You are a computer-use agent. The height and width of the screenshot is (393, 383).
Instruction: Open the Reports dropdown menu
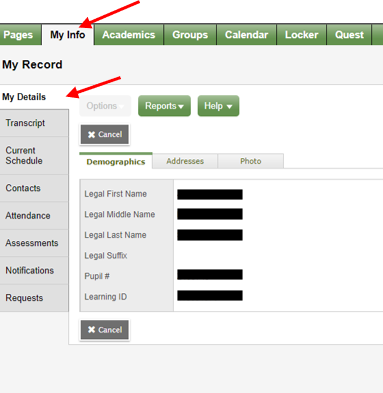click(x=164, y=106)
